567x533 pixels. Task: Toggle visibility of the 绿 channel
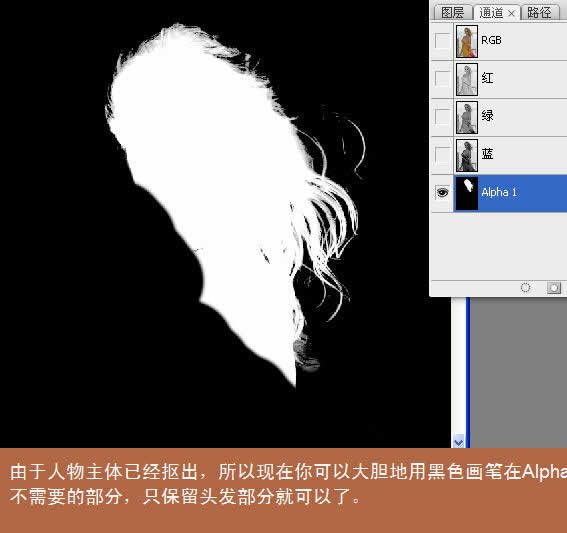pyautogui.click(x=442, y=117)
